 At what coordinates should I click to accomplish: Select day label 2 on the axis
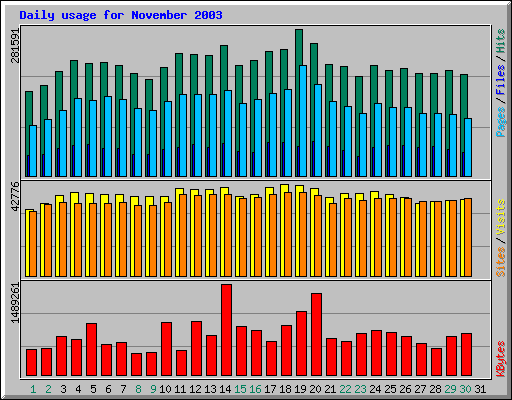click(48, 389)
